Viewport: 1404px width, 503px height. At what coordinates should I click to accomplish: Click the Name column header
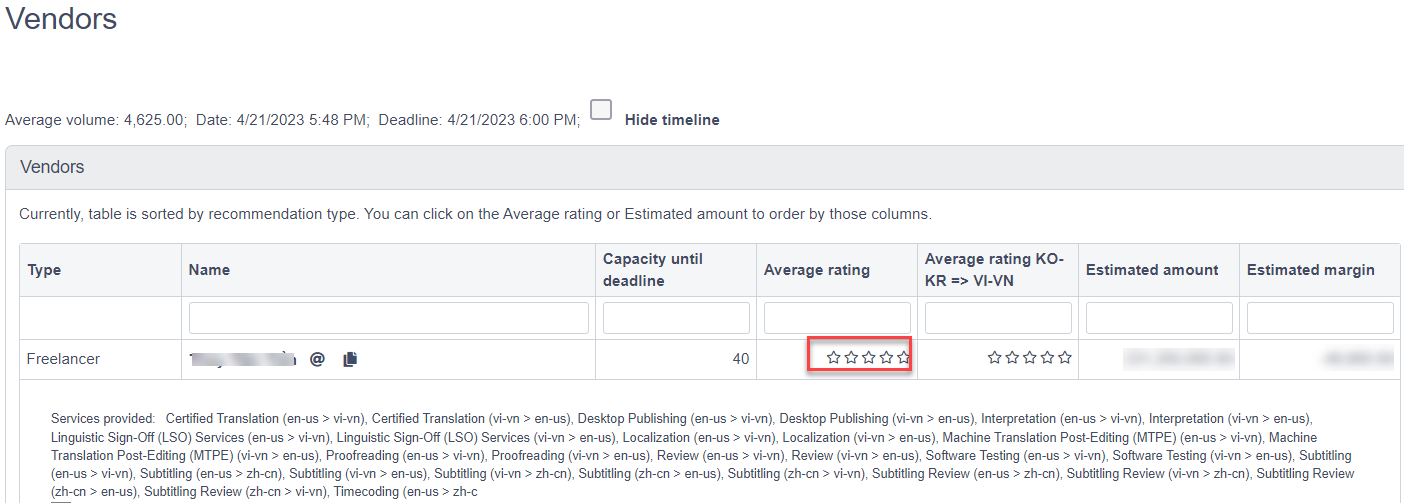(x=209, y=270)
